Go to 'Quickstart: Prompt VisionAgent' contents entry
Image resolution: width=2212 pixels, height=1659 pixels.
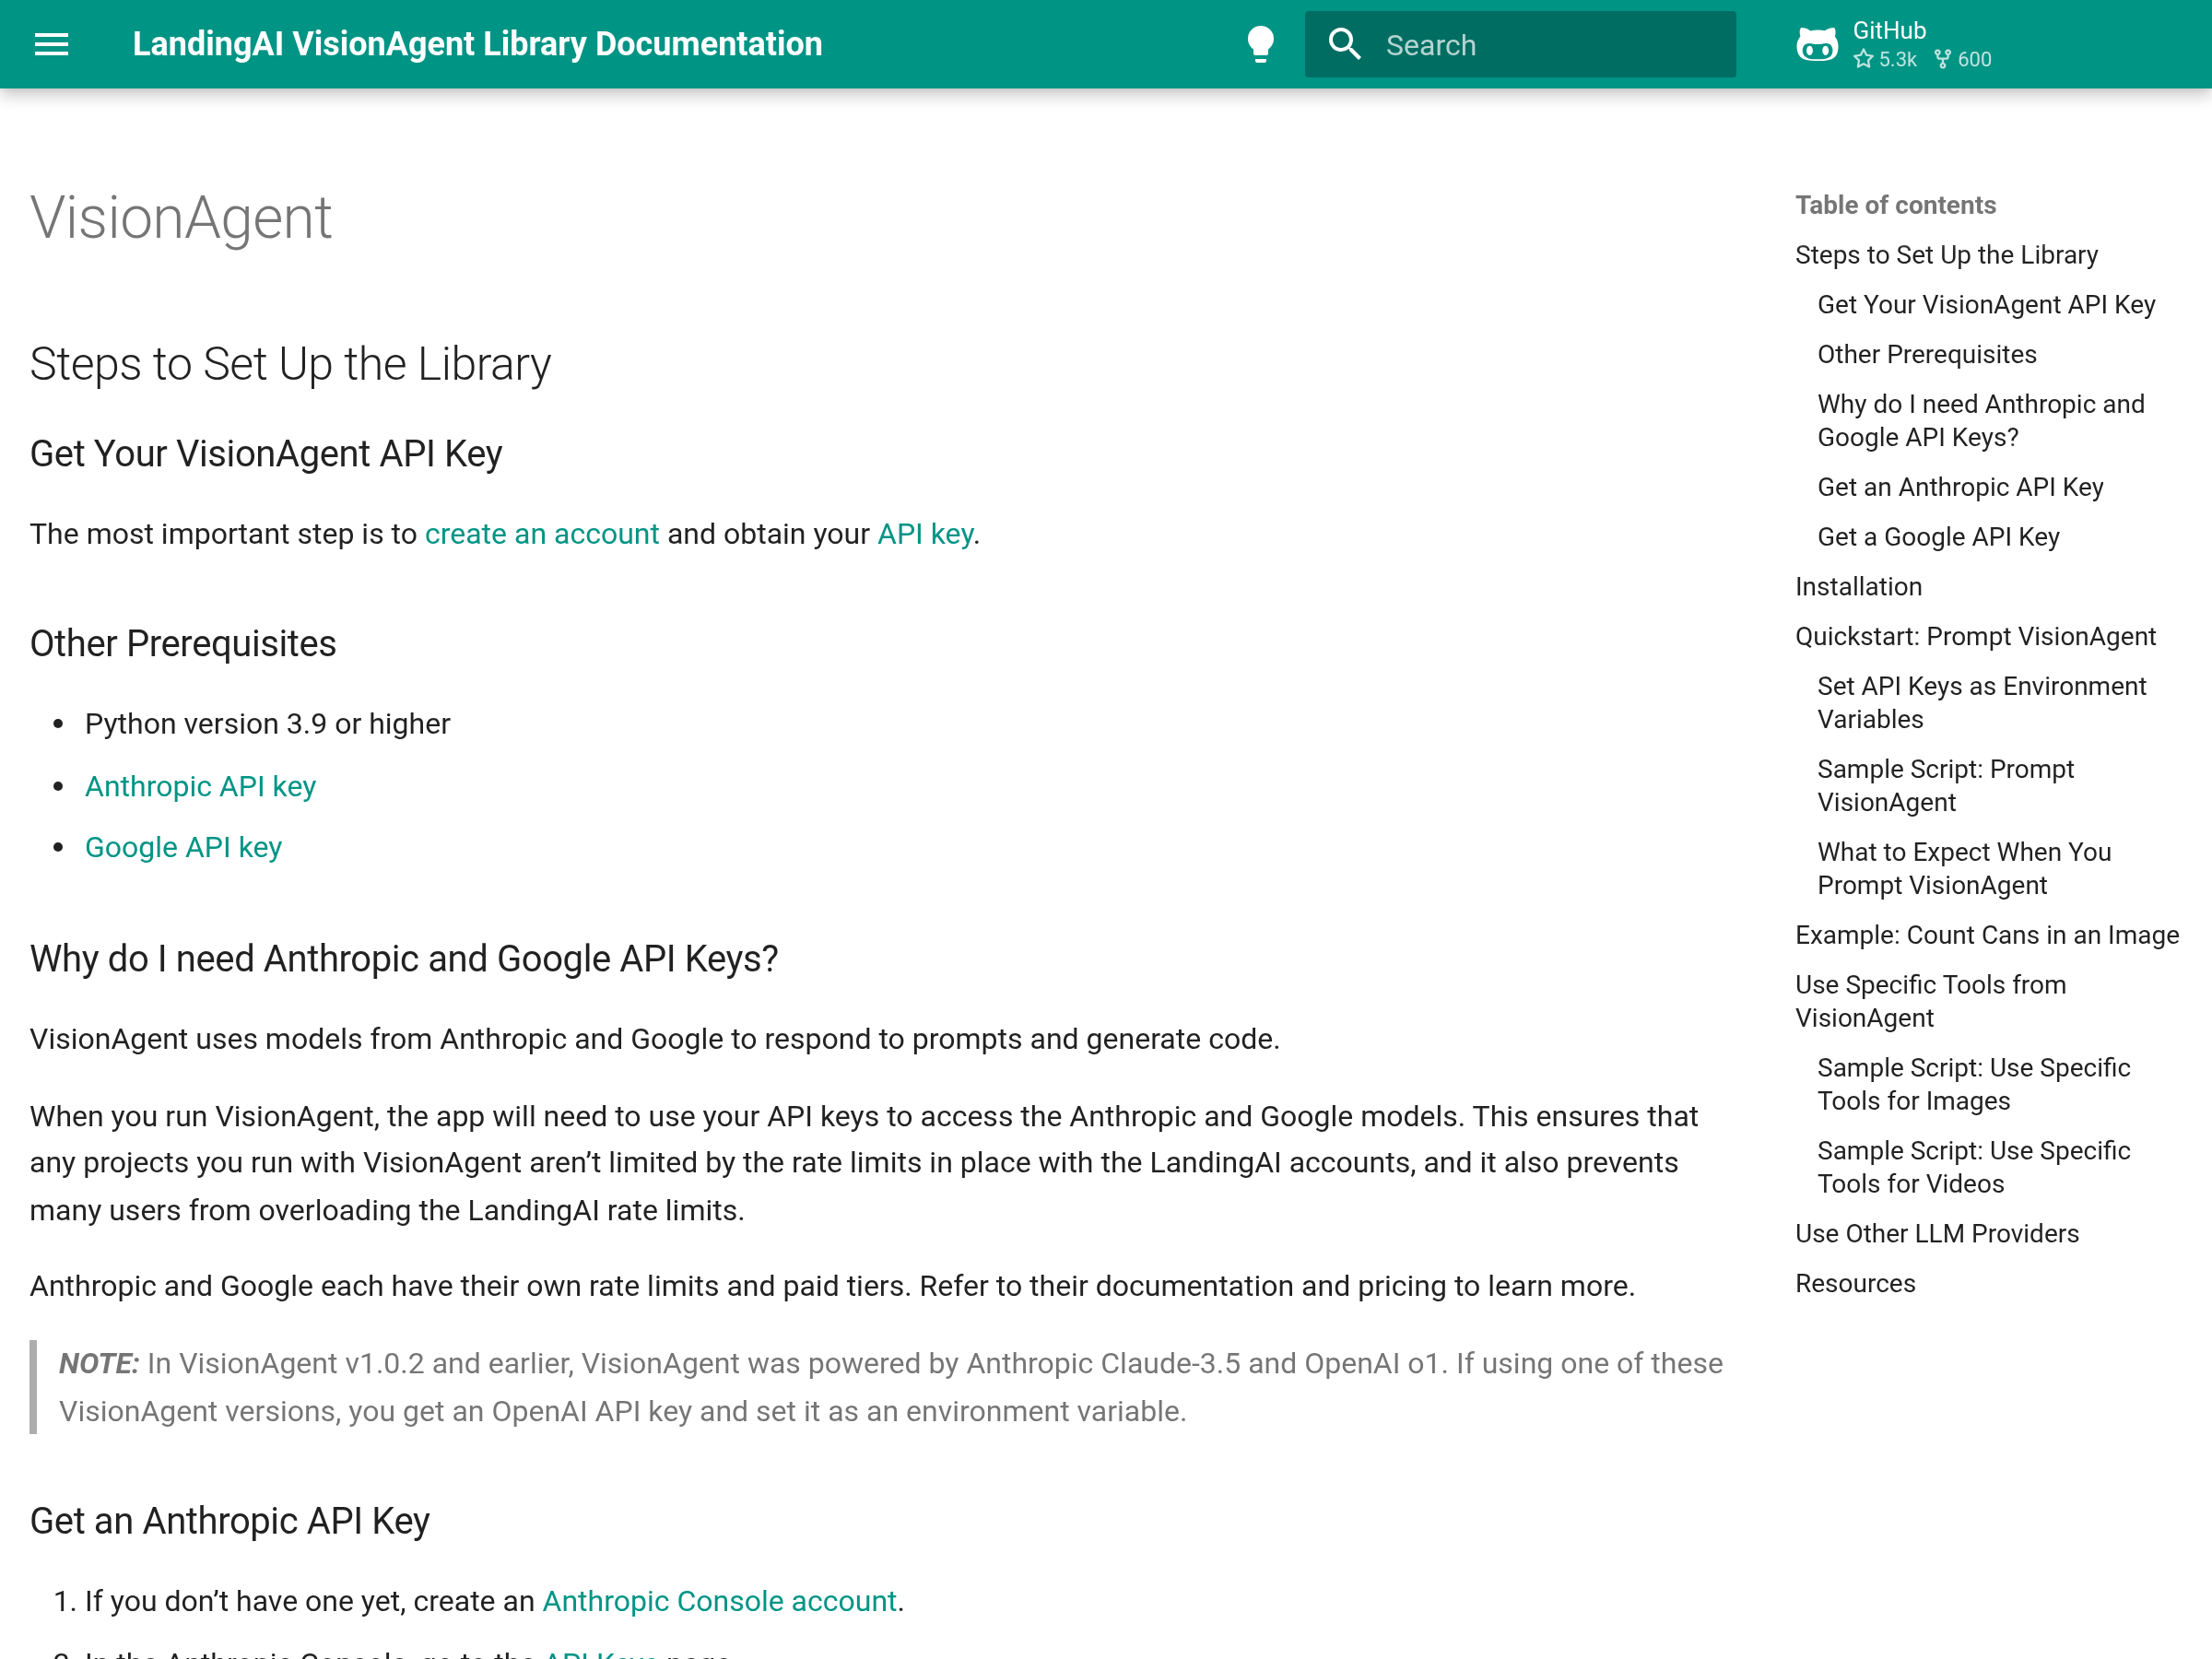pos(1975,637)
